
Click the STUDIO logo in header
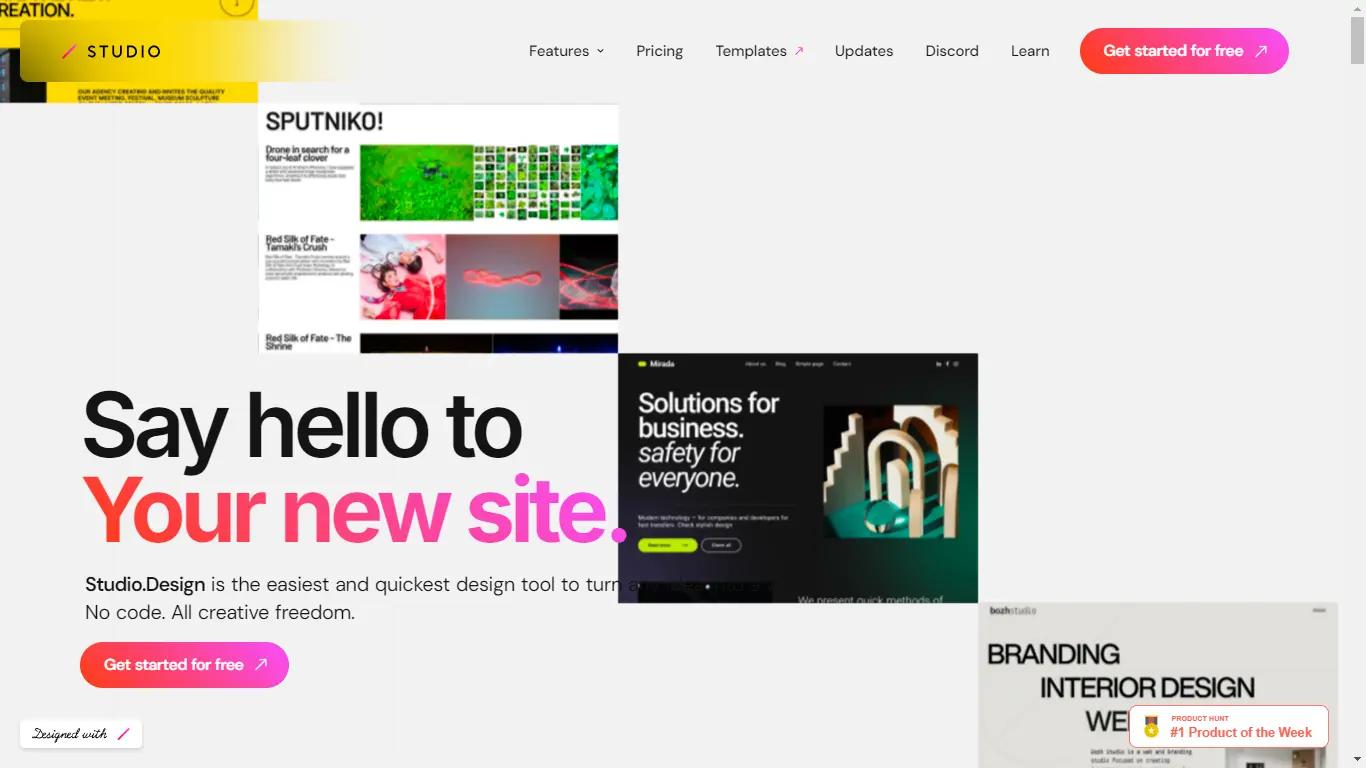point(111,51)
